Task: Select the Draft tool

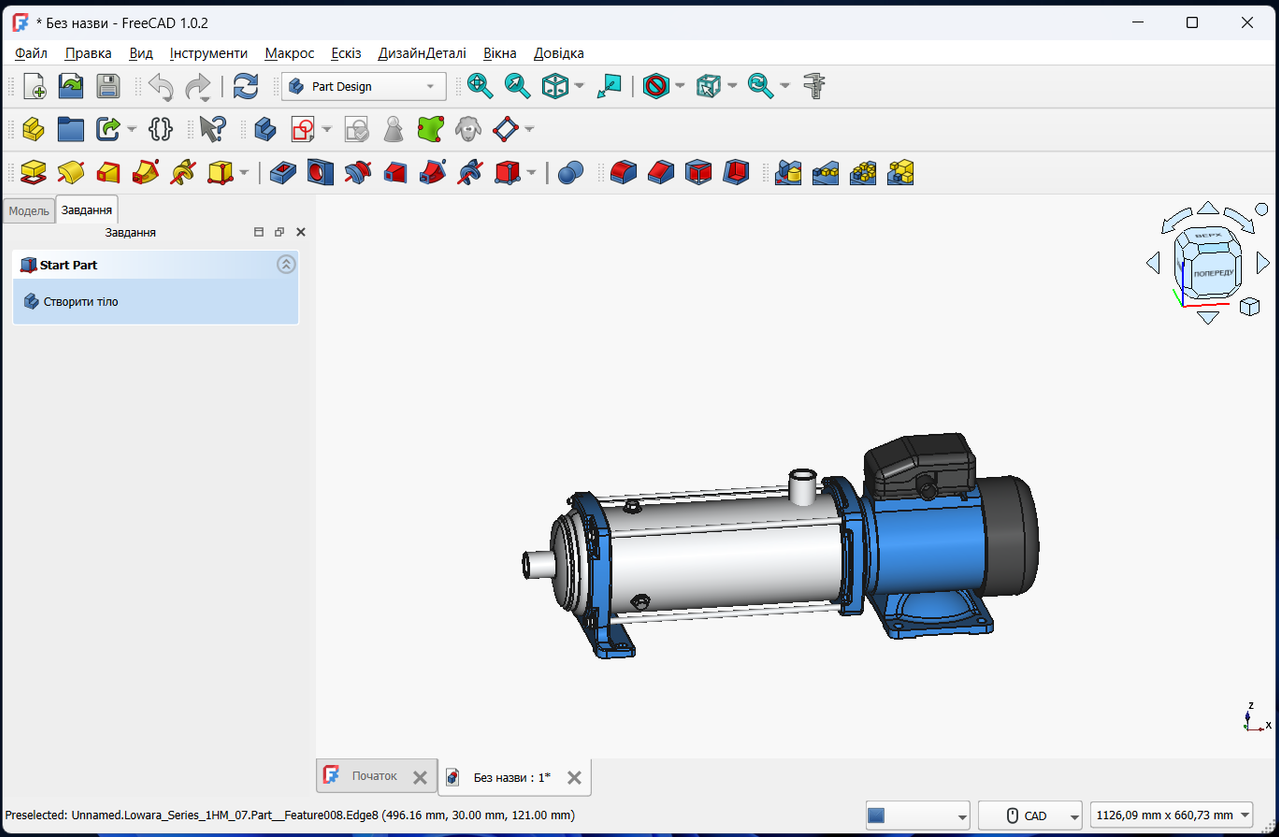Action: coord(697,173)
